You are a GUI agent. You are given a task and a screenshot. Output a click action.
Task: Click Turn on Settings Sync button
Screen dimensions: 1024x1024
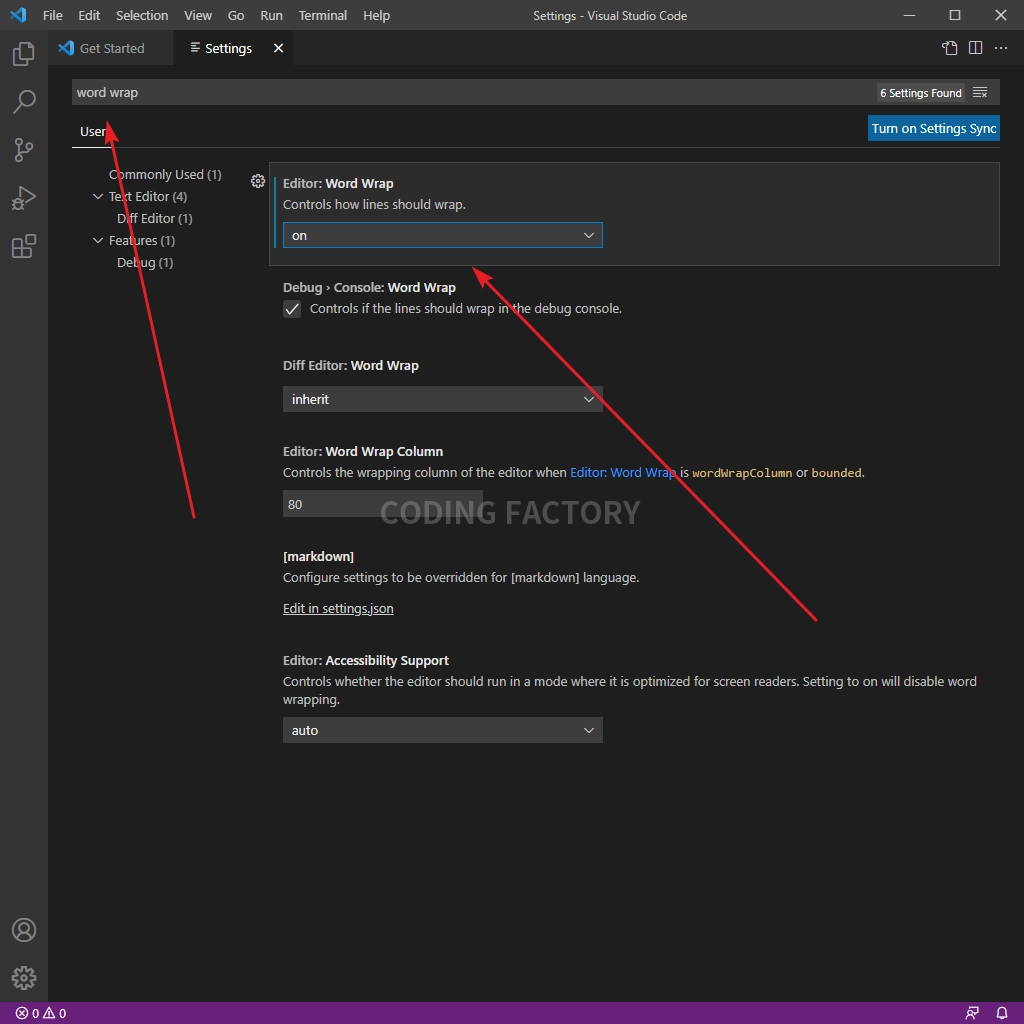pyautogui.click(x=933, y=128)
